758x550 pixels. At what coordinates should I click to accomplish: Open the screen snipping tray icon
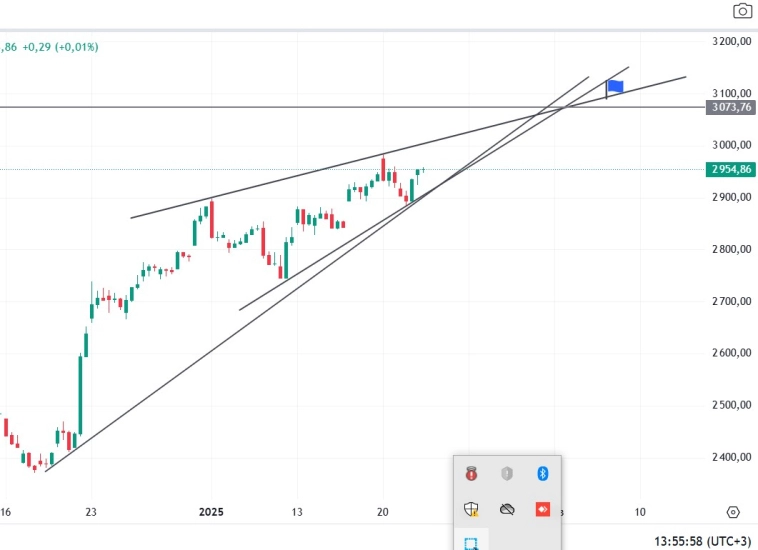tap(471, 543)
